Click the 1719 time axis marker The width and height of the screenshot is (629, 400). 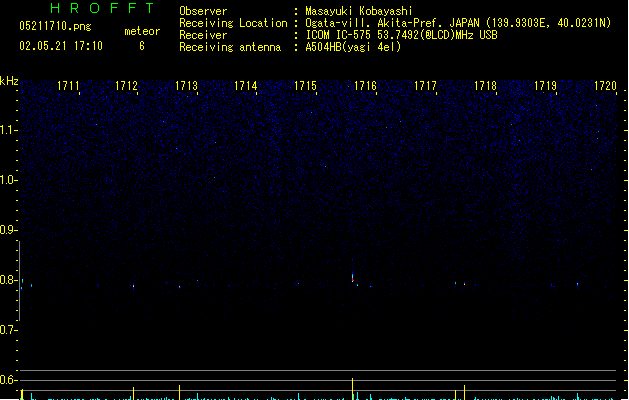(x=546, y=86)
